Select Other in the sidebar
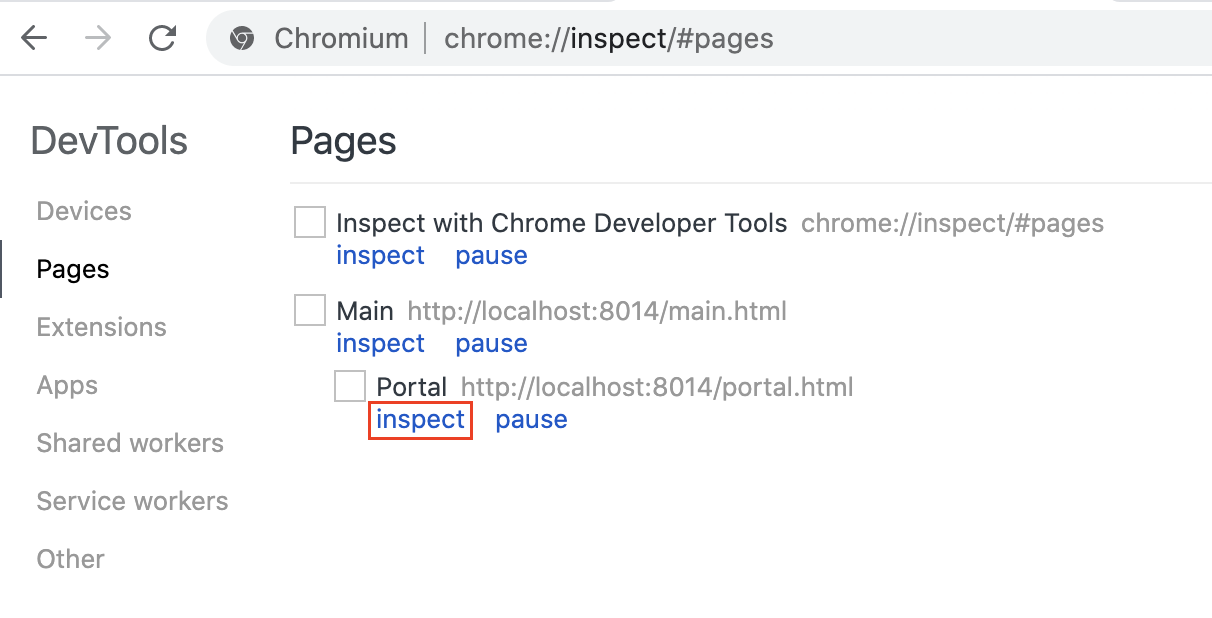Image resolution: width=1212 pixels, height=618 pixels. pos(70,559)
